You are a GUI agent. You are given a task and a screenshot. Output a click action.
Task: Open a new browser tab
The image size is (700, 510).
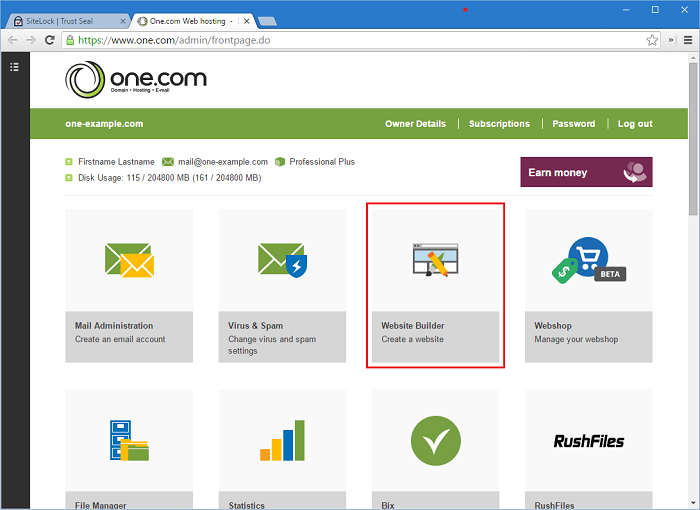pos(267,21)
